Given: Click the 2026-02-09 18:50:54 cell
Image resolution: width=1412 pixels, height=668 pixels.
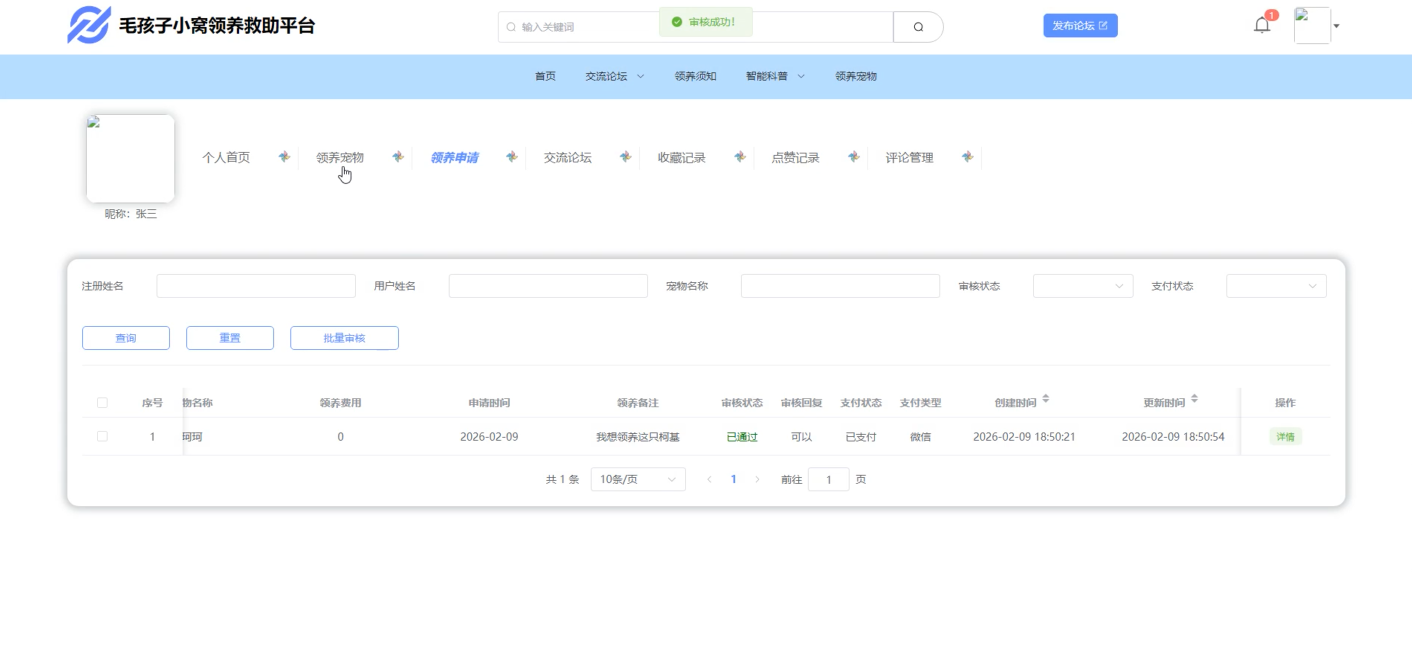Looking at the screenshot, I should (1173, 437).
